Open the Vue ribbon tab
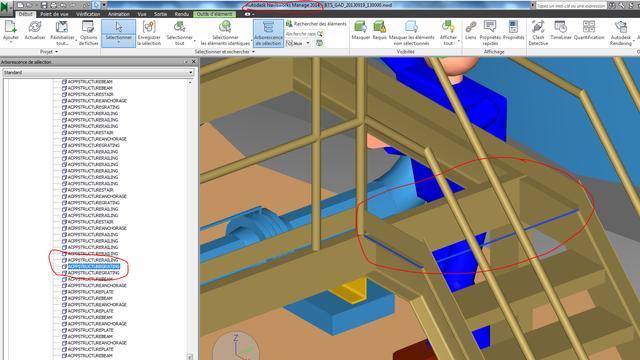640x360 pixels. 142,14
